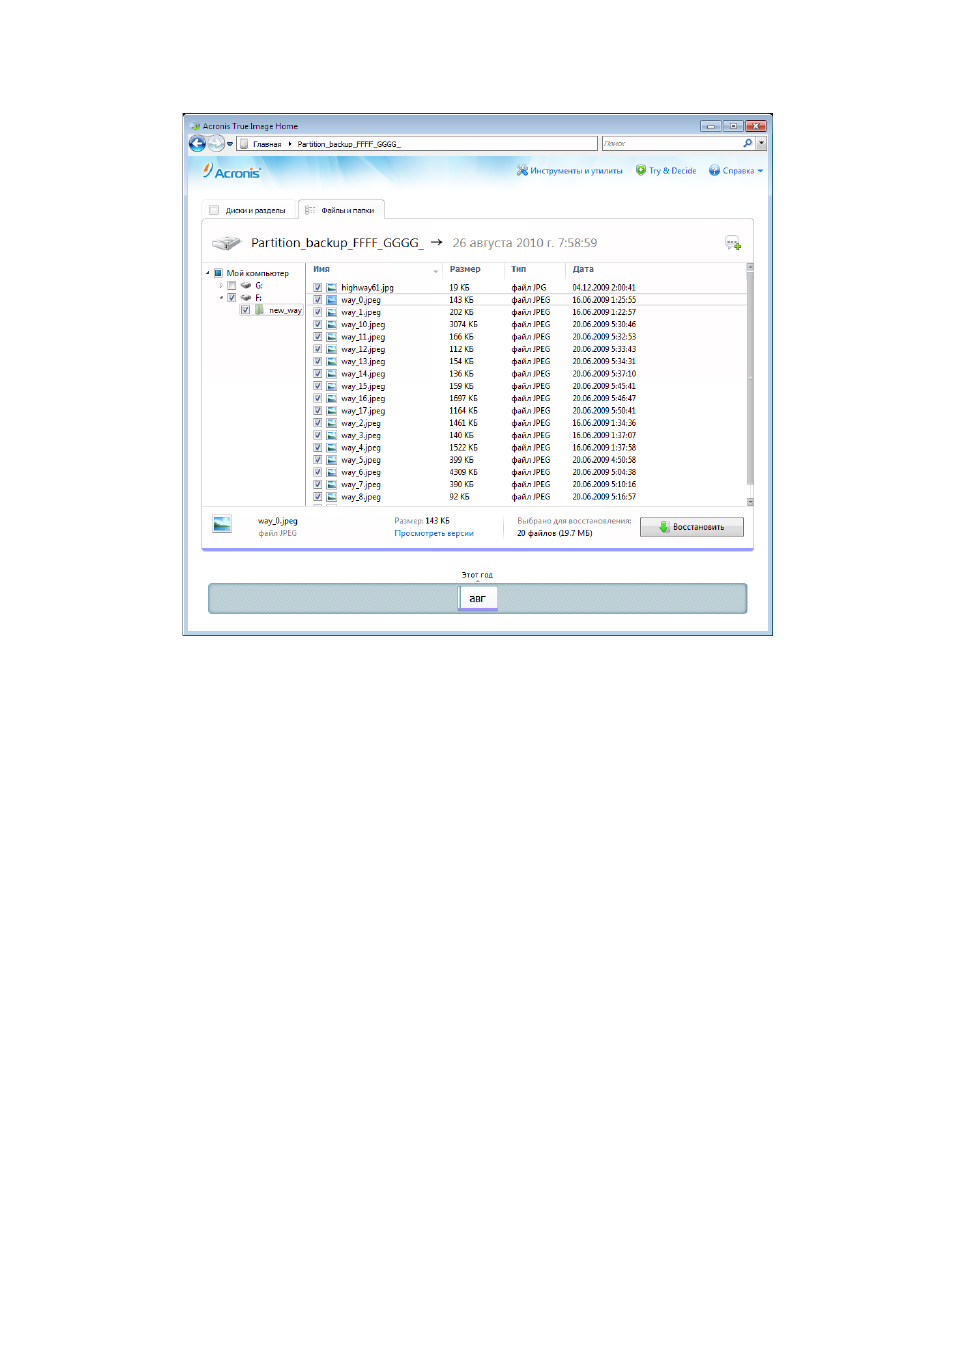Click the way_15.jpeg image file icon

pyautogui.click(x=331, y=386)
